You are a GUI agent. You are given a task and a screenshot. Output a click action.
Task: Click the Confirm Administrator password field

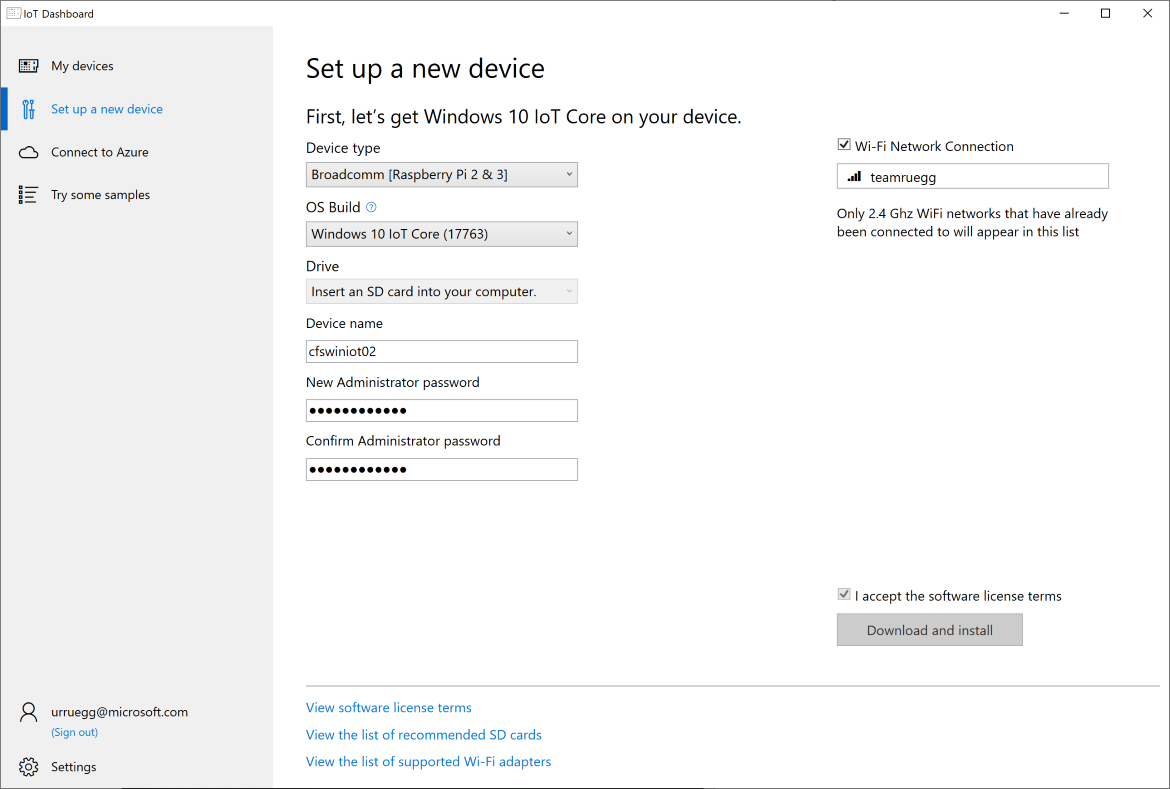click(442, 469)
